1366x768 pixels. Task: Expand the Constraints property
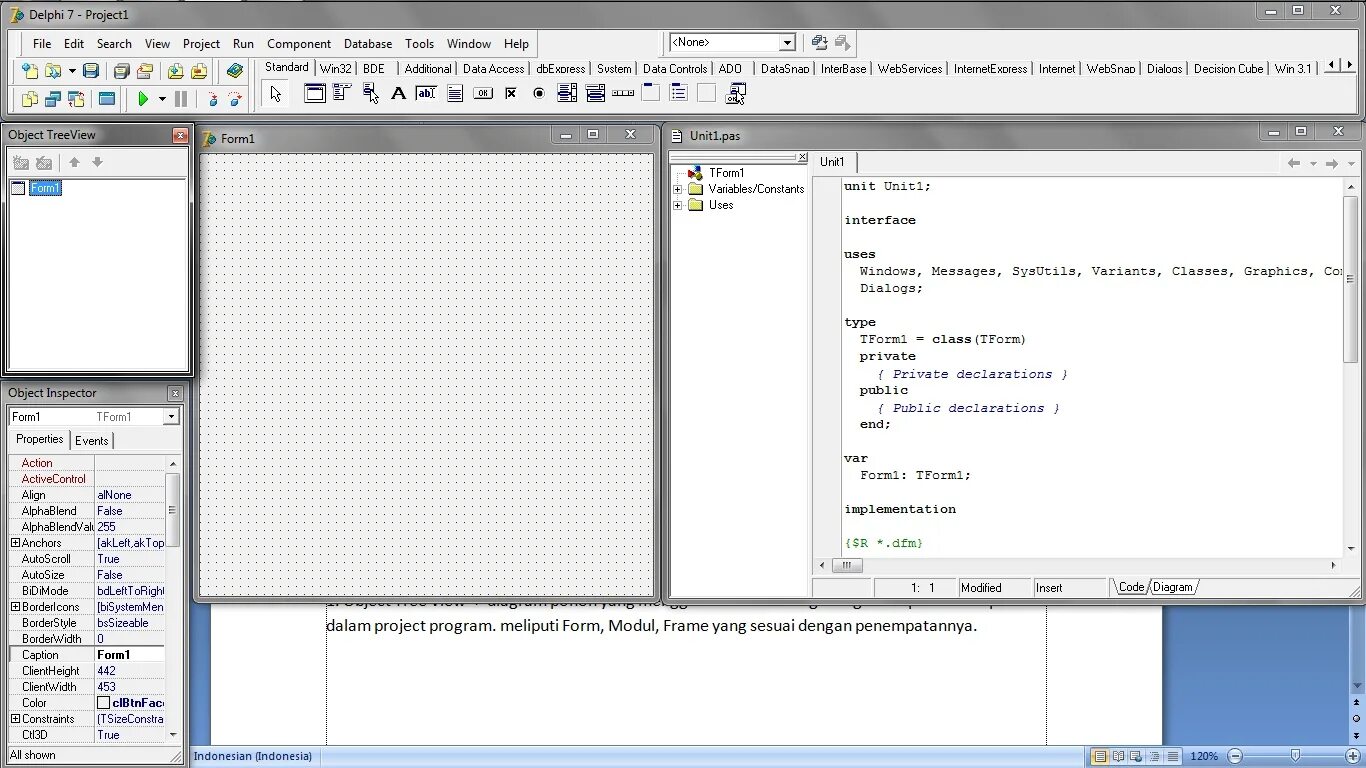pos(15,719)
